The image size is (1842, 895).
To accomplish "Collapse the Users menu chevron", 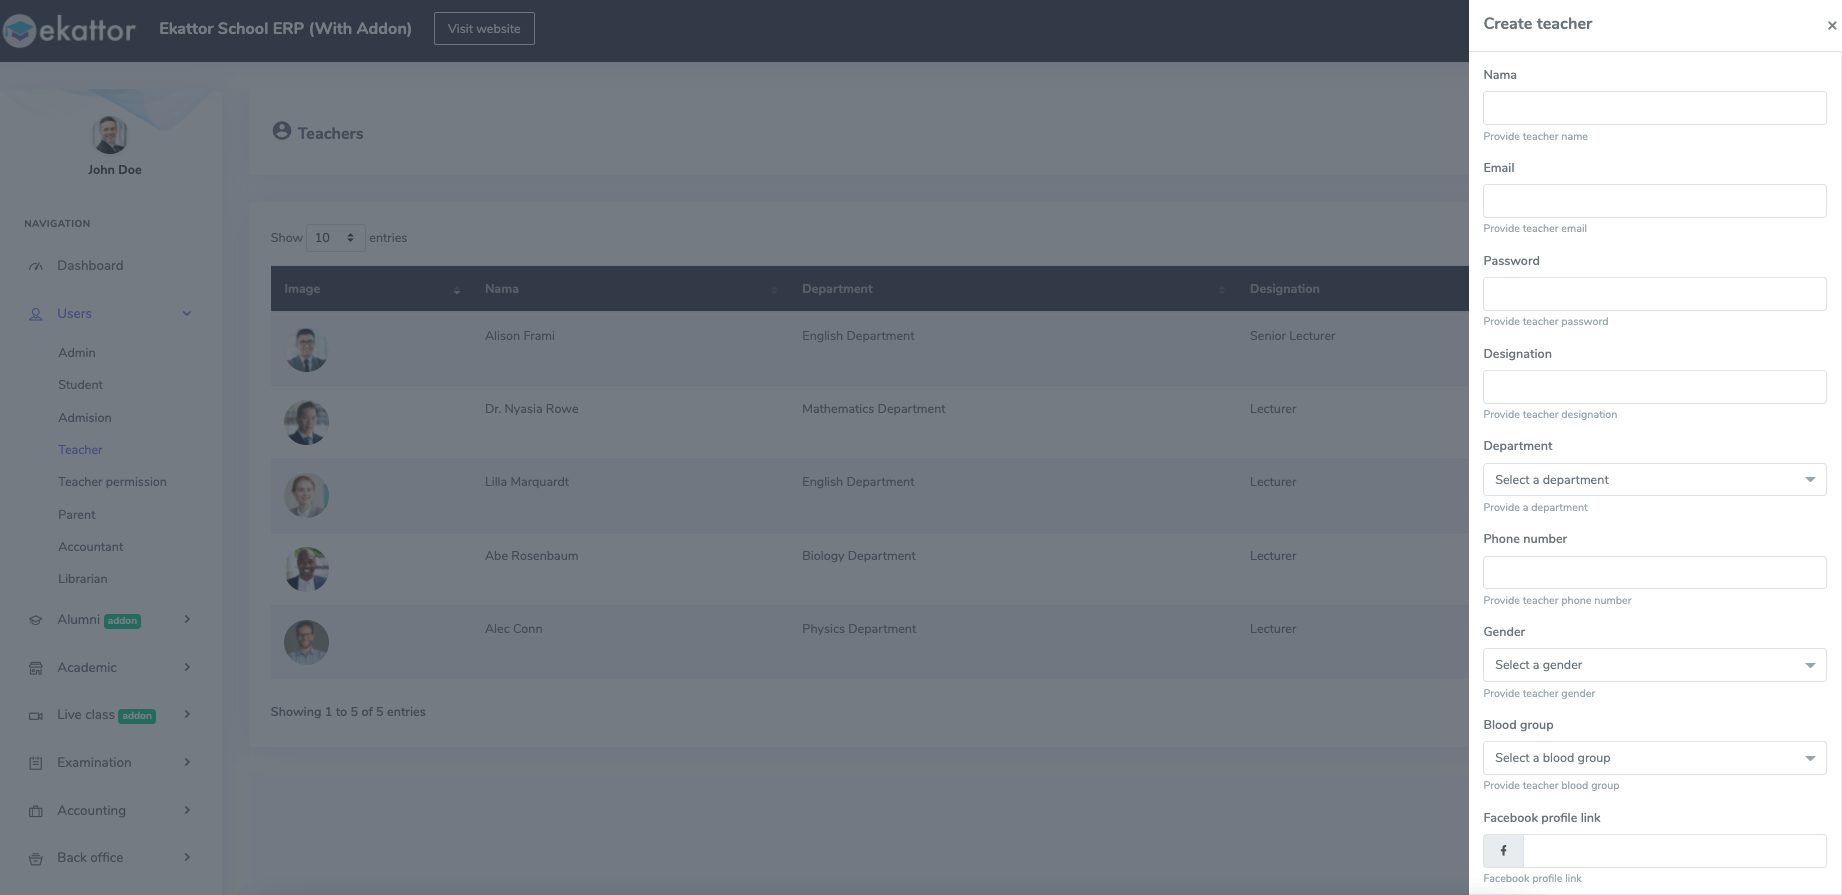I will click(187, 314).
